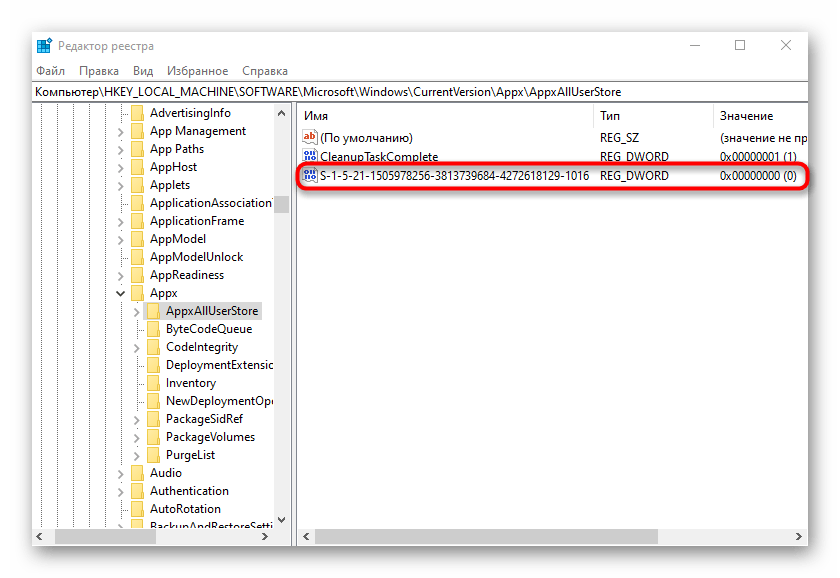The width and height of the screenshot is (840, 578).
Task: Expand the AppReadiness key
Action: (x=121, y=275)
